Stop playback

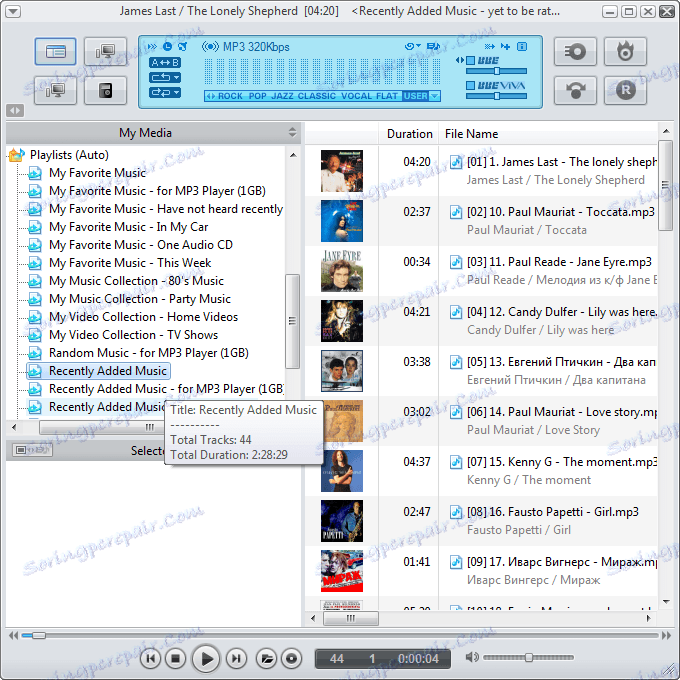(175, 659)
